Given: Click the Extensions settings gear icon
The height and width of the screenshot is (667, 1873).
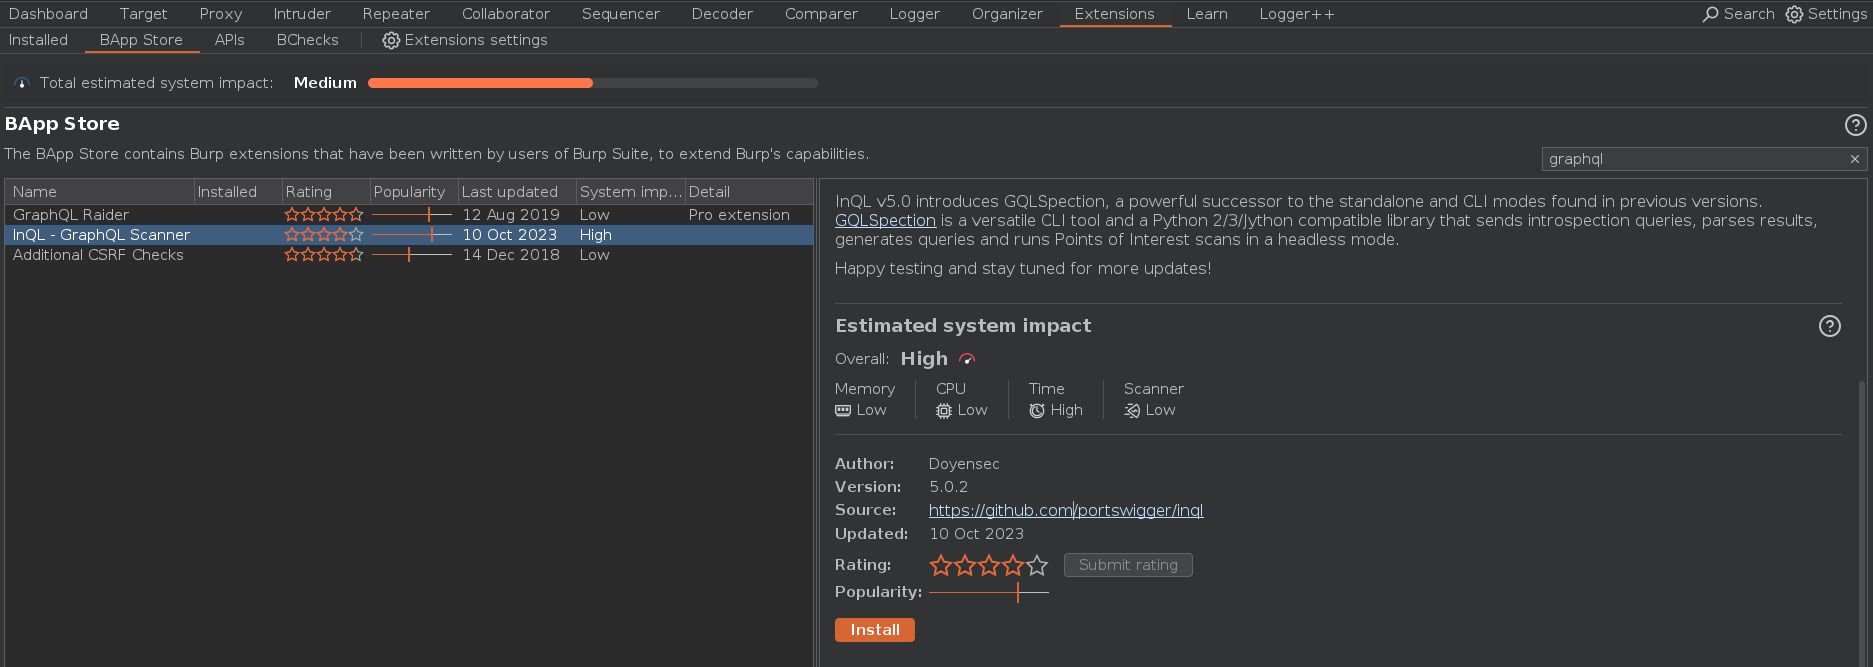Looking at the screenshot, I should click(x=391, y=40).
